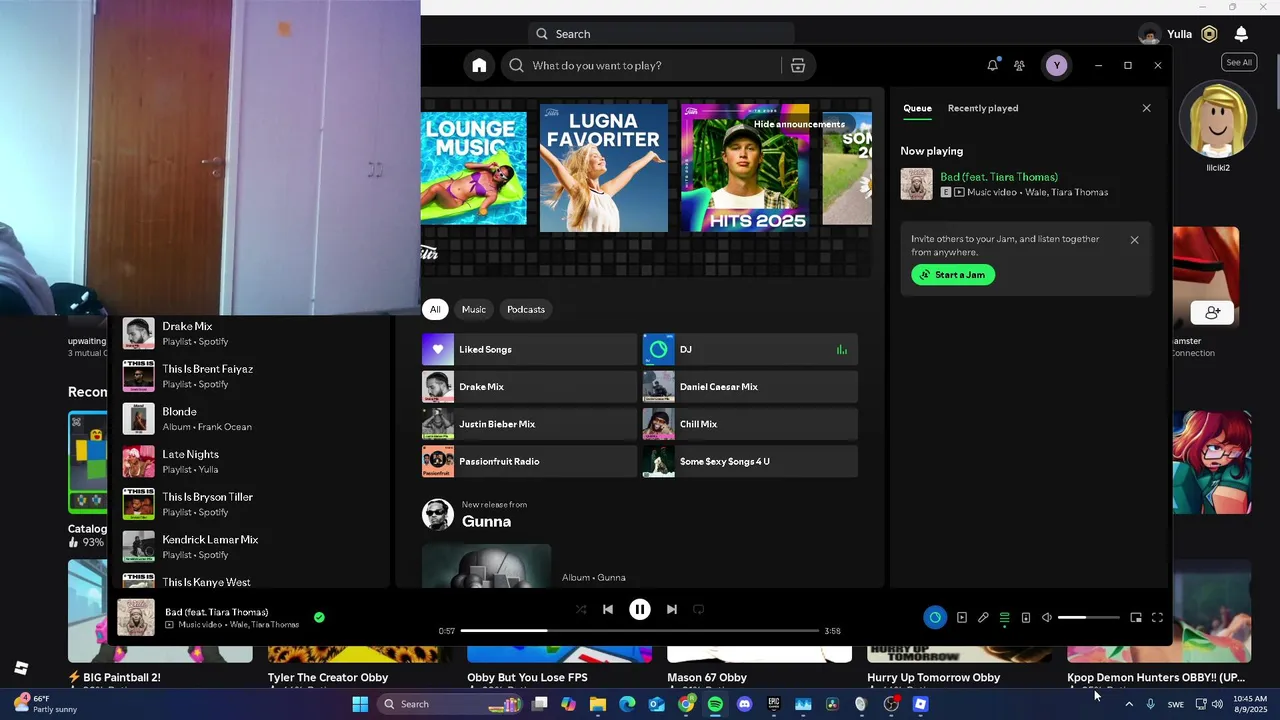Enter full screen in Spotify player
The height and width of the screenshot is (720, 1280).
click(1158, 617)
